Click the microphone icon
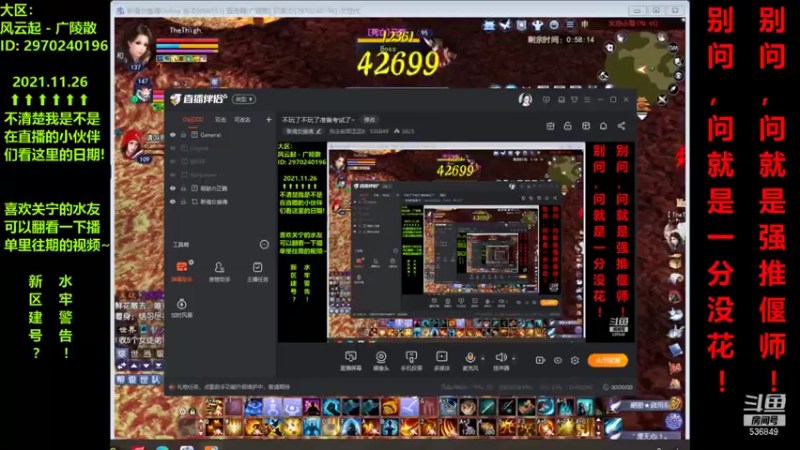 470,358
